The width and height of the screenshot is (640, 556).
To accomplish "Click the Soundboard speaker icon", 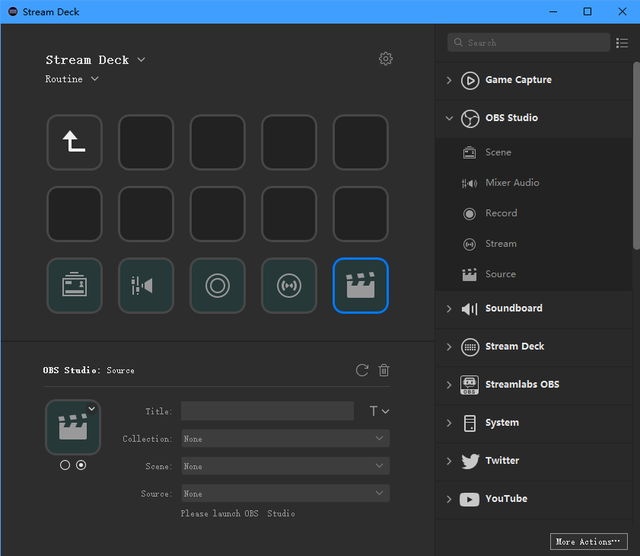I will pyautogui.click(x=470, y=309).
